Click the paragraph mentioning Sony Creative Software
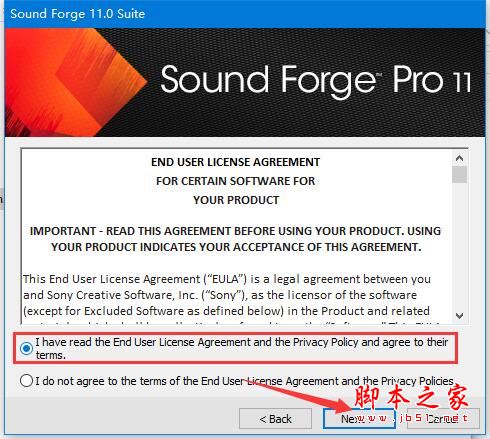The height and width of the screenshot is (439, 490). click(227, 295)
